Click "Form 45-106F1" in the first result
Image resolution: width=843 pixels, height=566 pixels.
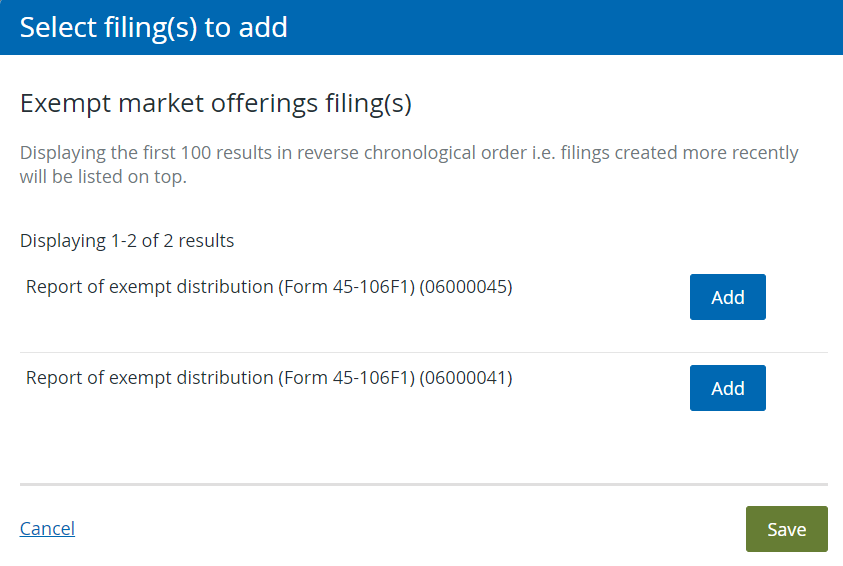tap(346, 286)
